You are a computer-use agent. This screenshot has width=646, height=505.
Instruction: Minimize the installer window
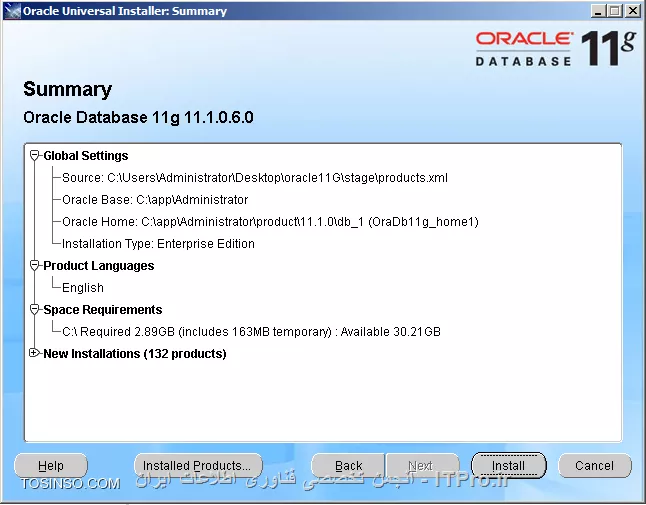click(x=598, y=11)
